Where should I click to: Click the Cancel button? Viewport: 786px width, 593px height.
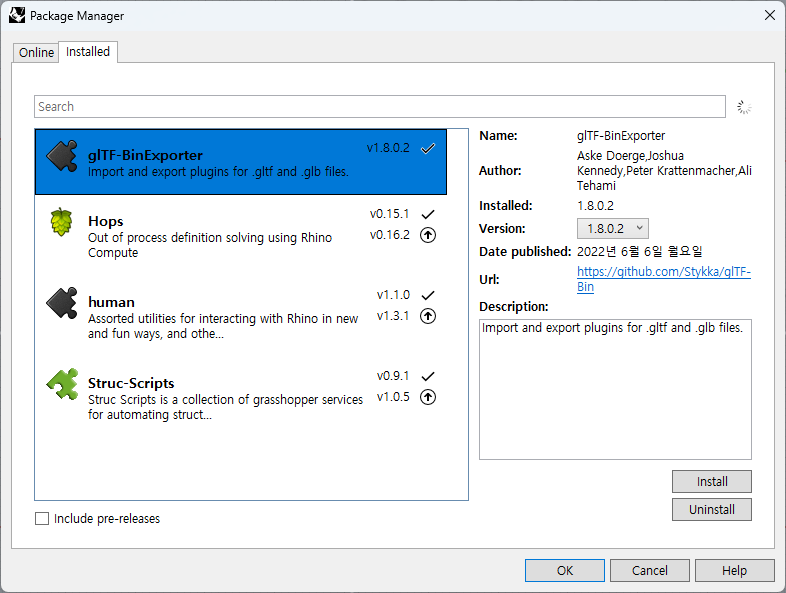[650, 570]
